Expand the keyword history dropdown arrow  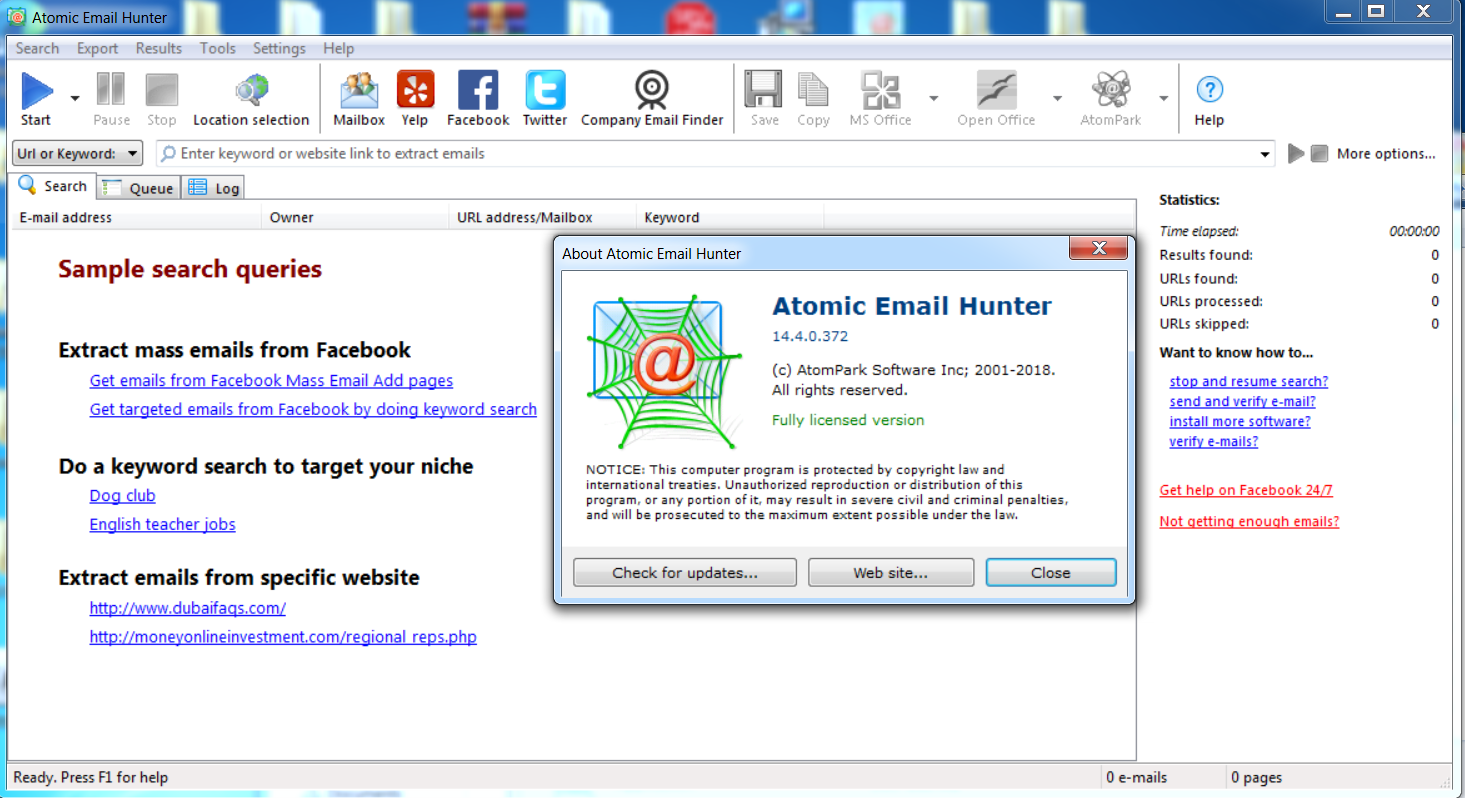[x=1266, y=154]
